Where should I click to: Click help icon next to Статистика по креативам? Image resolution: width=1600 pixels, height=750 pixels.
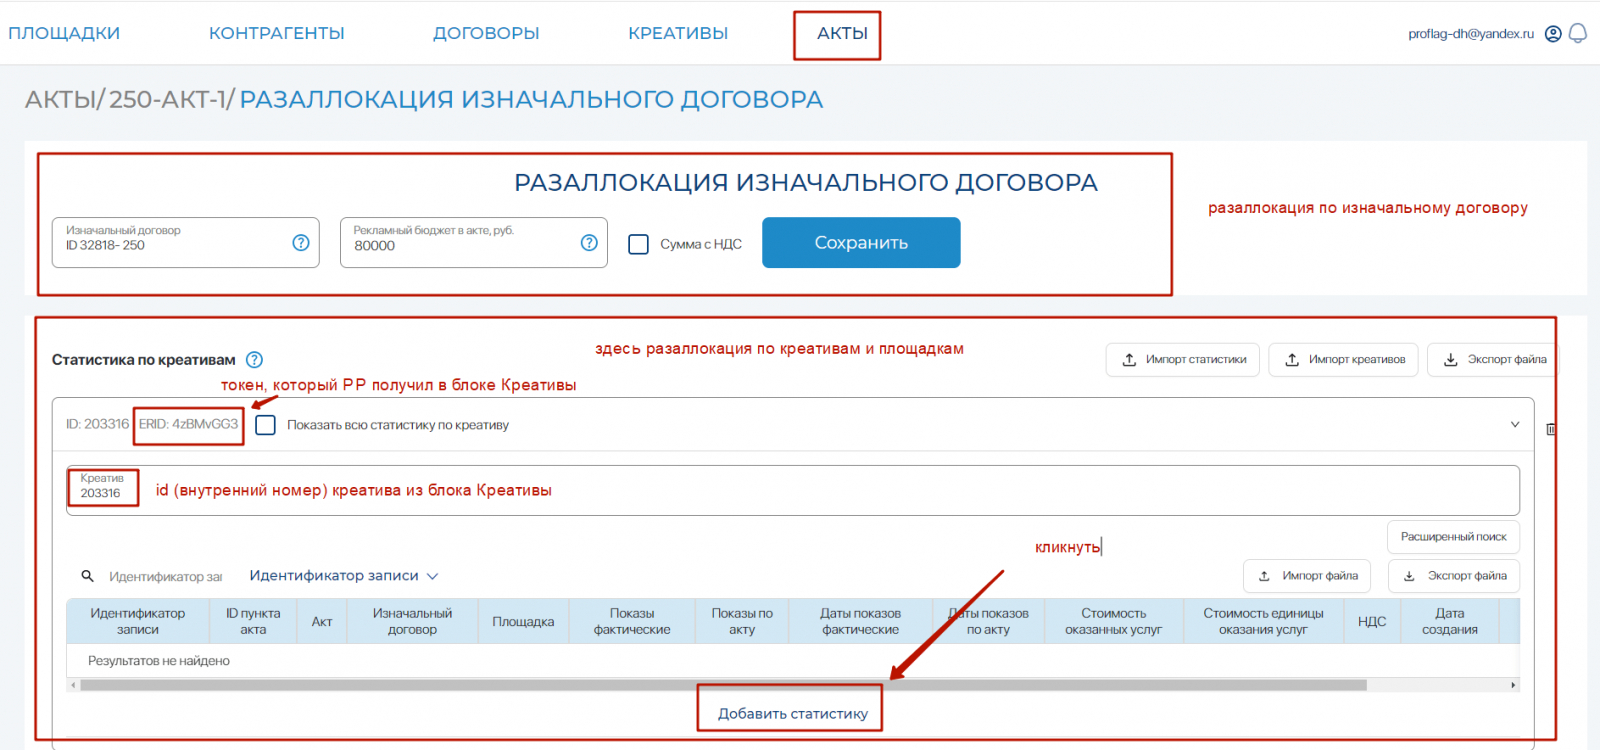coord(255,360)
